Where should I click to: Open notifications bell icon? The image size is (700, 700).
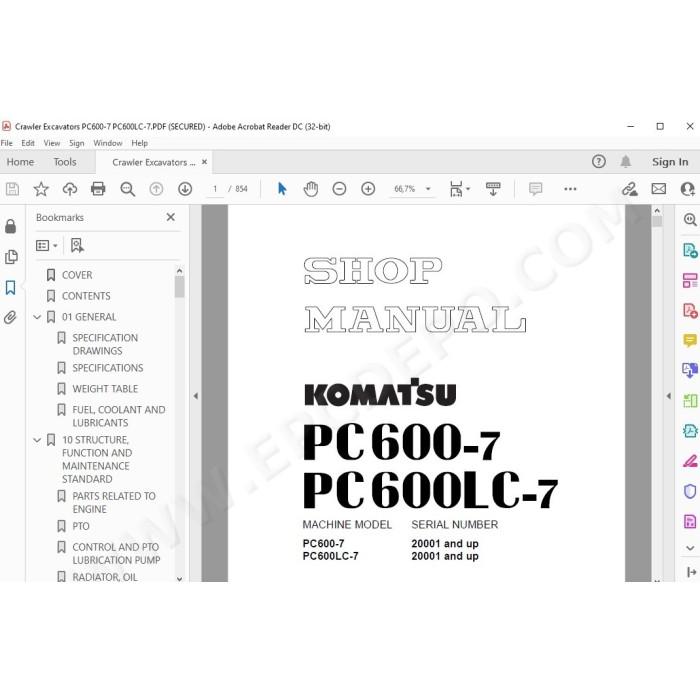click(626, 162)
